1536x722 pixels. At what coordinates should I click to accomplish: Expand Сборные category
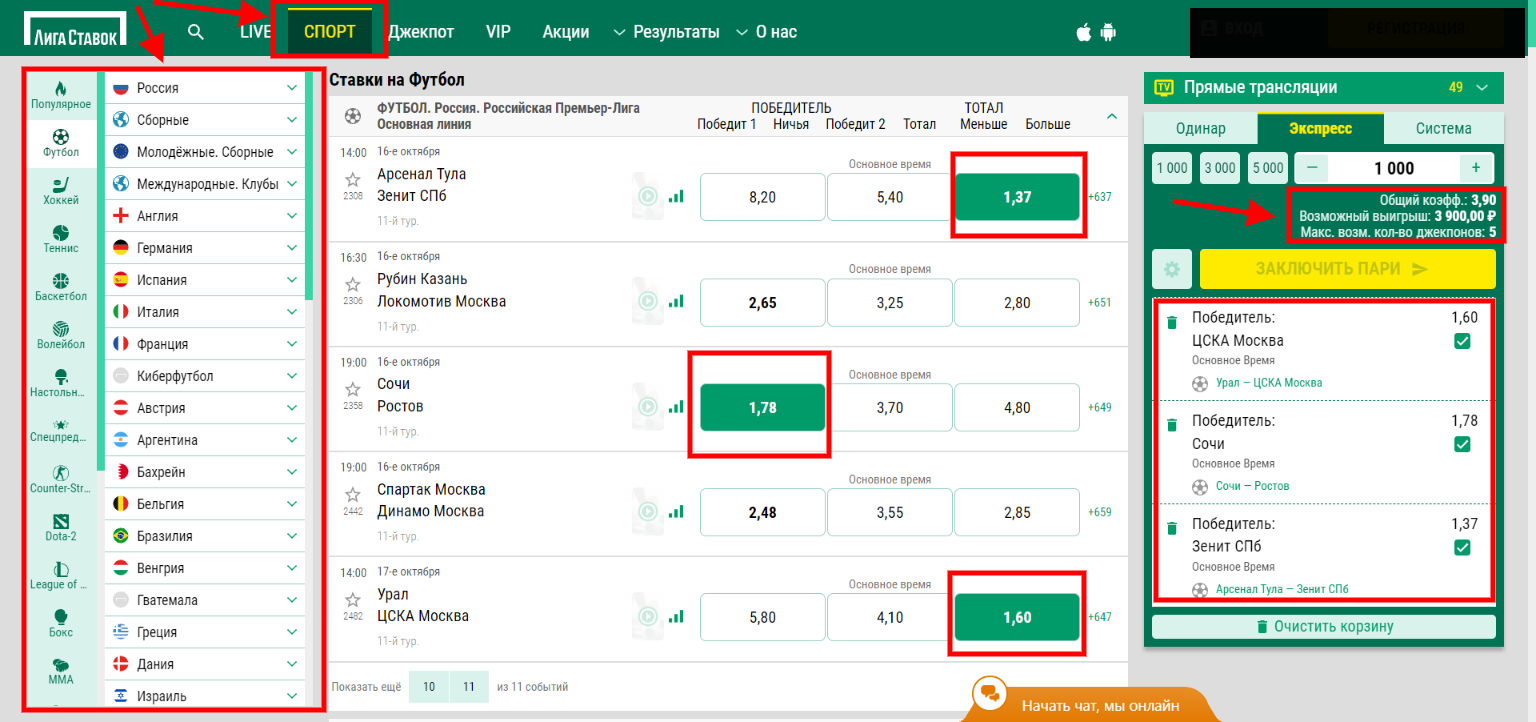coord(204,120)
